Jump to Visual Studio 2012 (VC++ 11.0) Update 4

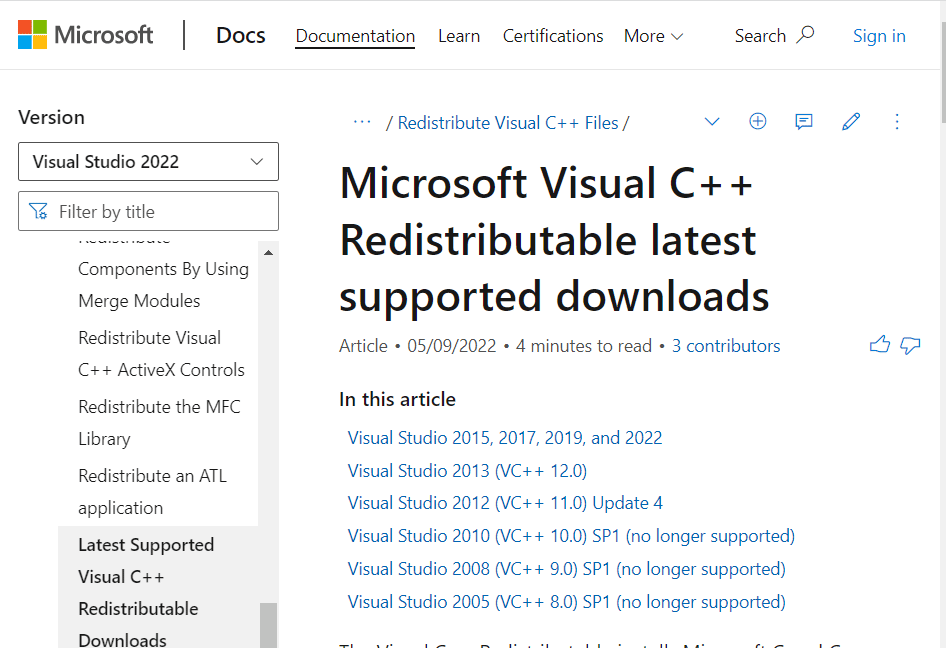(505, 503)
